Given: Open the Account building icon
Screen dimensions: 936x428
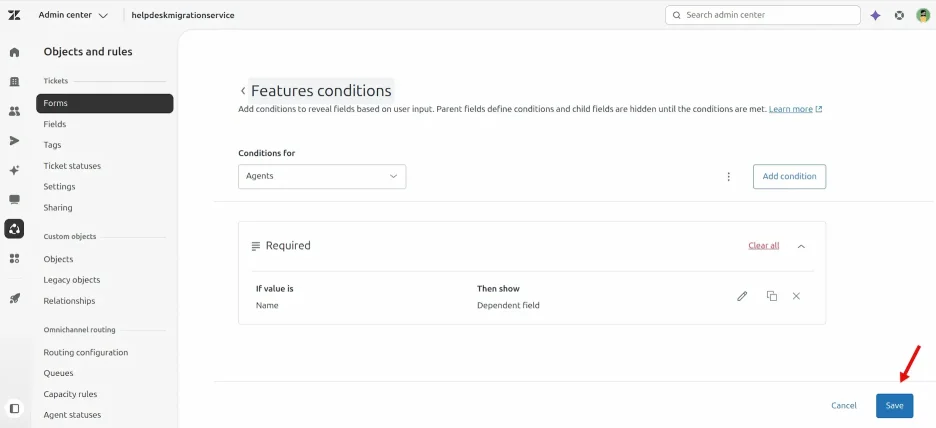Looking at the screenshot, I should 14,81.
